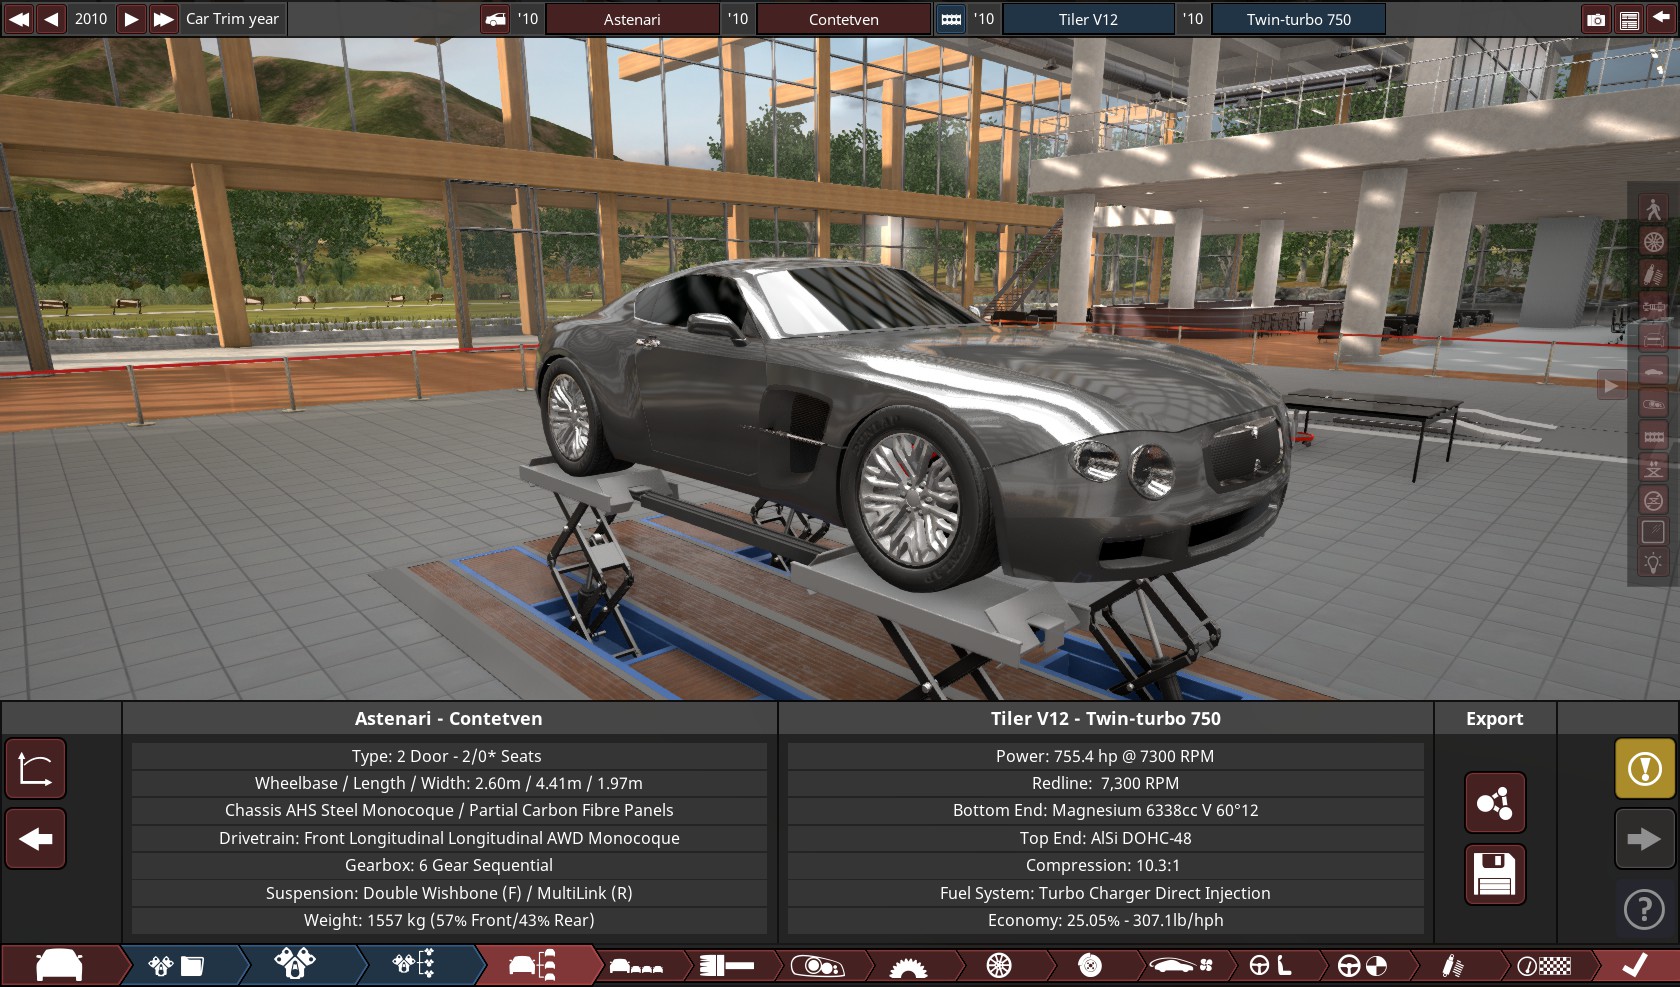
Task: Toggle headlight fixtures icon in sidebar
Action: click(1653, 404)
